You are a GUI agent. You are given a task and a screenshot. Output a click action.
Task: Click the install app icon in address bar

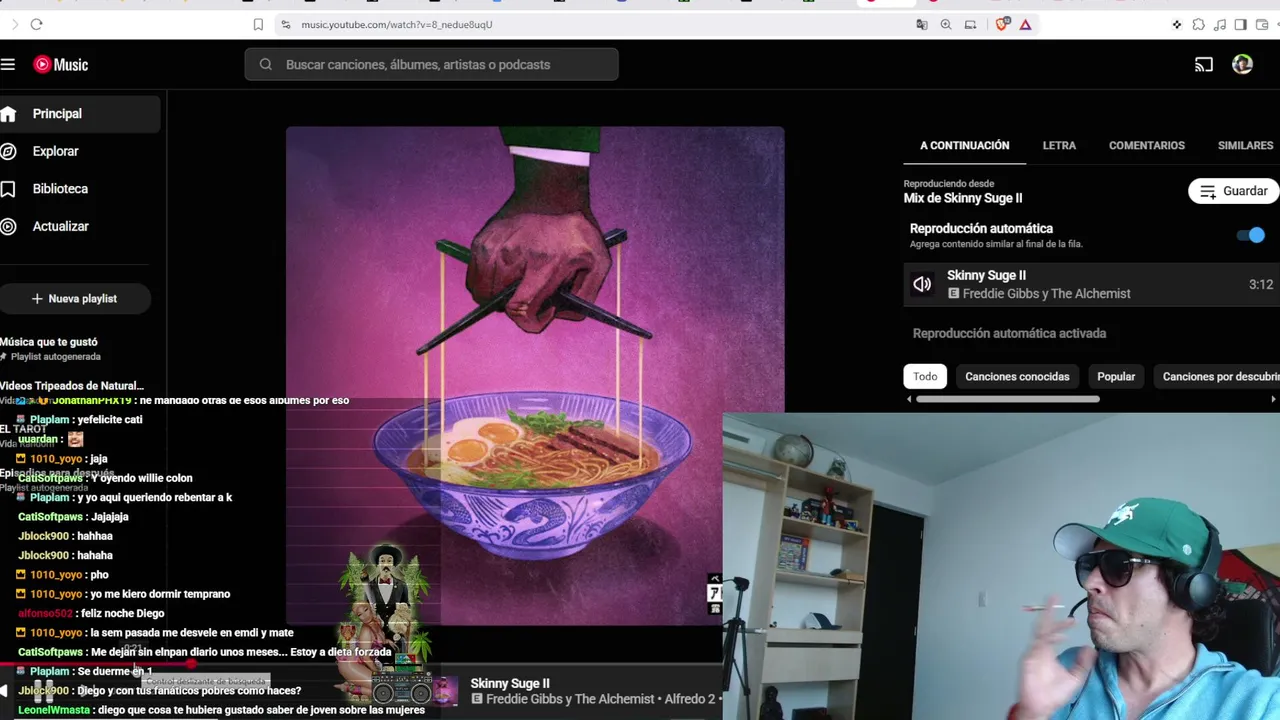click(970, 24)
